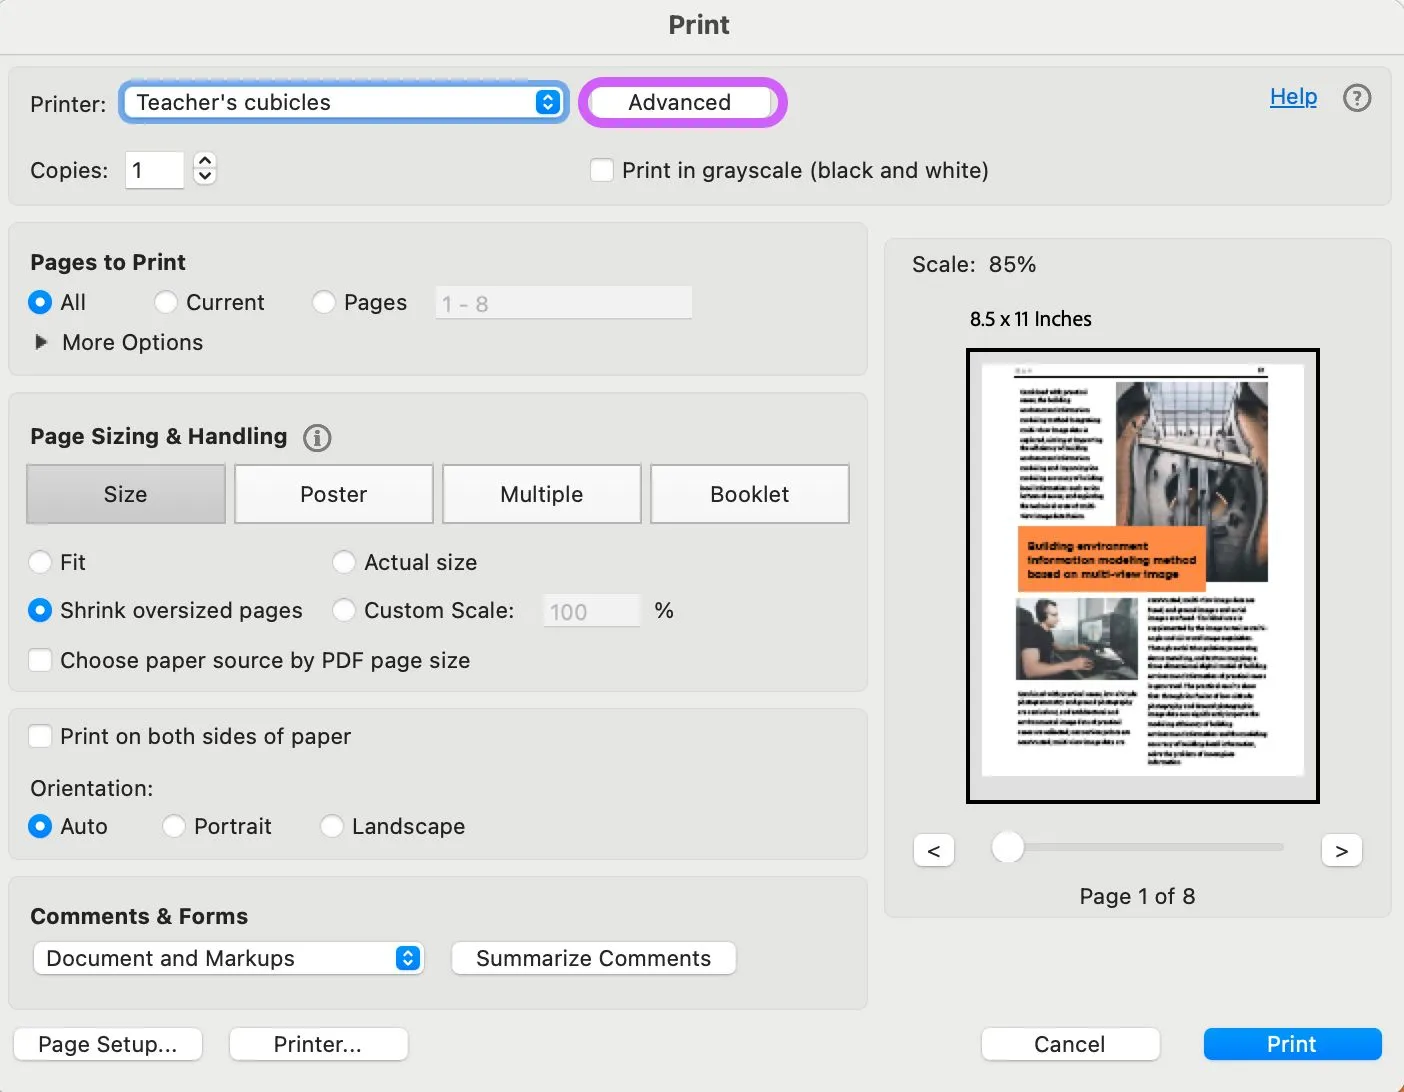Check Choose paper source by PDF page size

(40, 660)
